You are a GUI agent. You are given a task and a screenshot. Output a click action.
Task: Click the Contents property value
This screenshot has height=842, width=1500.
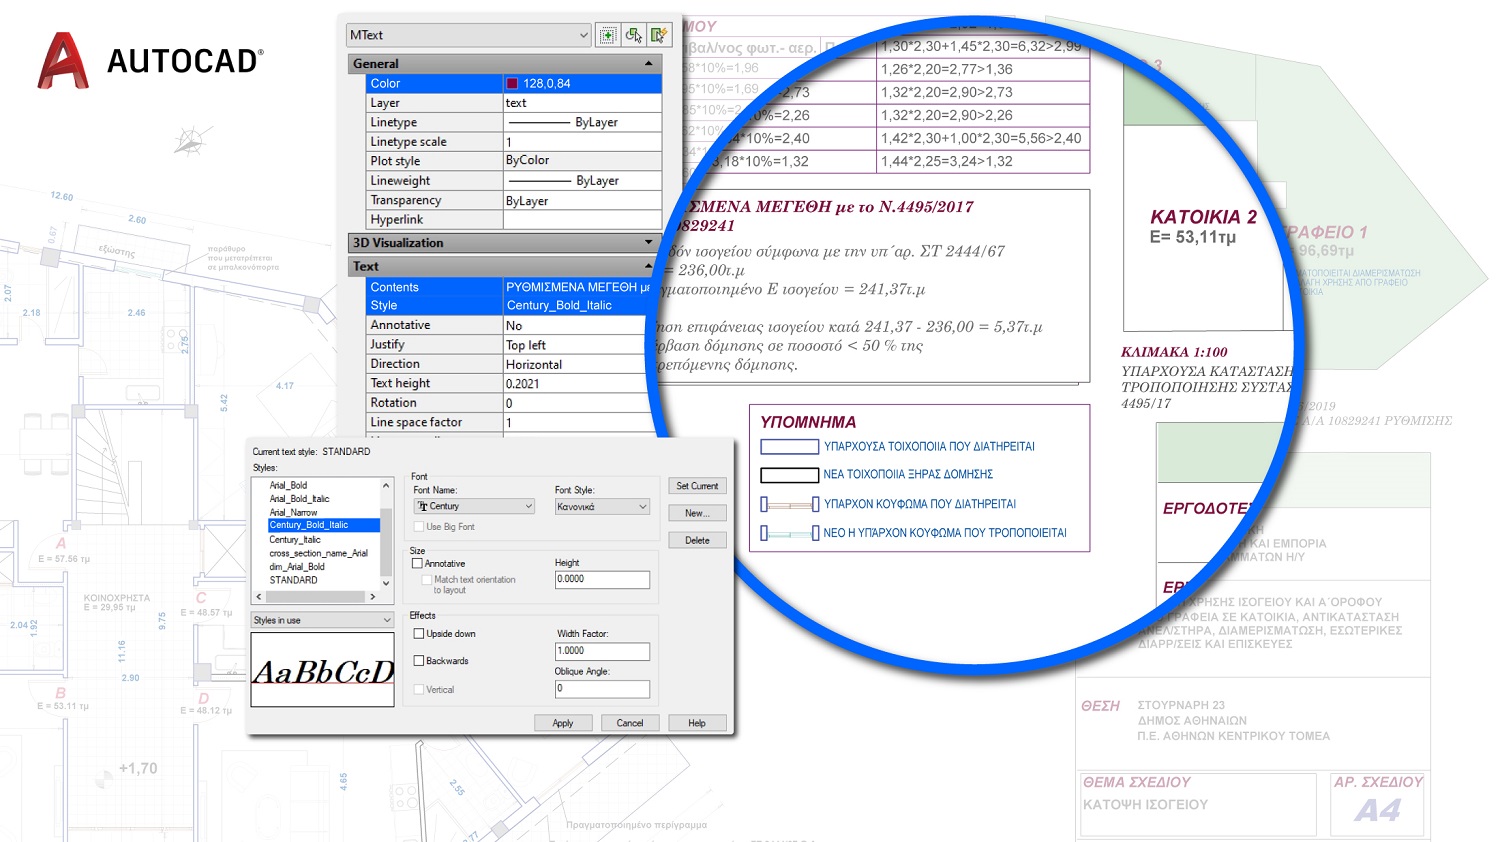[578, 287]
